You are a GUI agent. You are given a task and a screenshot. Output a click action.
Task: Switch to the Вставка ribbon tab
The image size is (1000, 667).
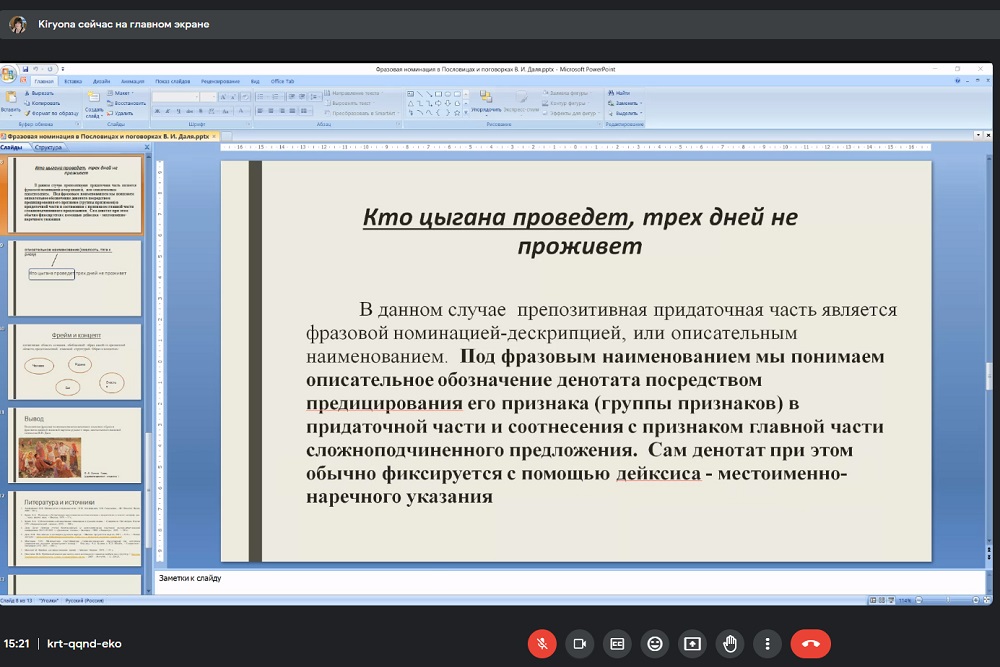point(72,81)
